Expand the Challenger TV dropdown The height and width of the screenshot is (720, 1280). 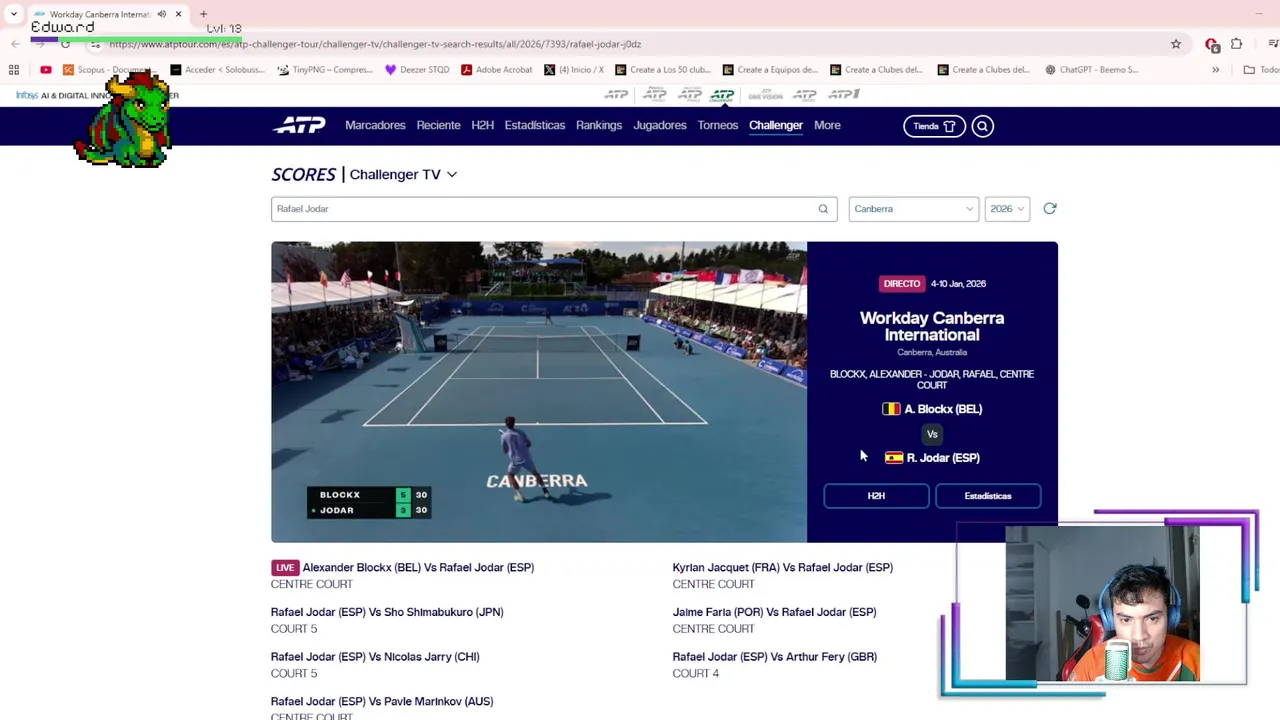(403, 174)
